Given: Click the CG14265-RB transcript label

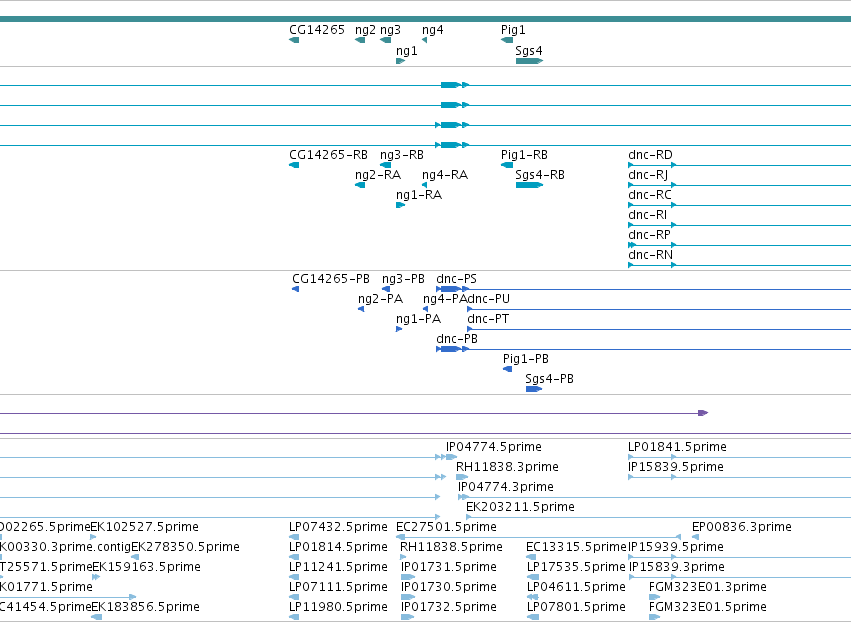Looking at the screenshot, I should [x=328, y=155].
